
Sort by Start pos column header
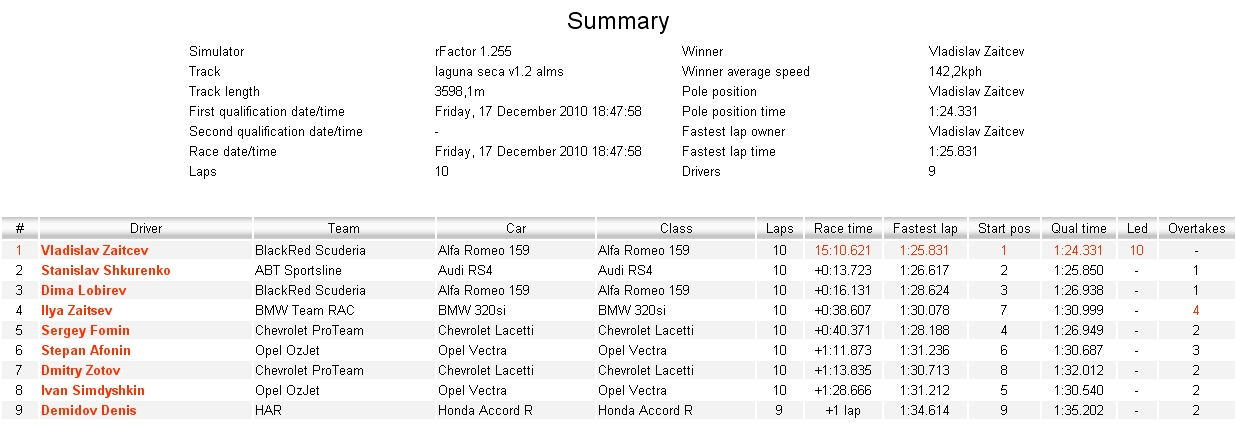(1004, 228)
